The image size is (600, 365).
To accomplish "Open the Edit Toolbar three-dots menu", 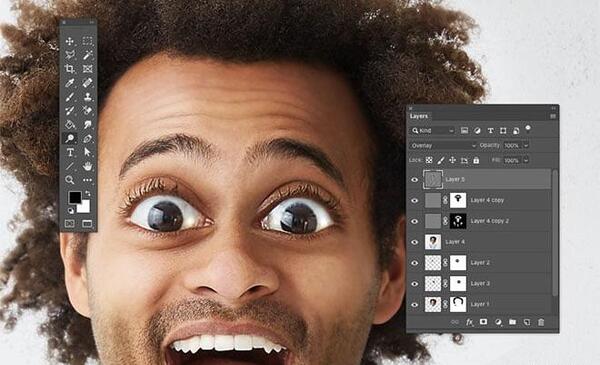I will point(87,180).
